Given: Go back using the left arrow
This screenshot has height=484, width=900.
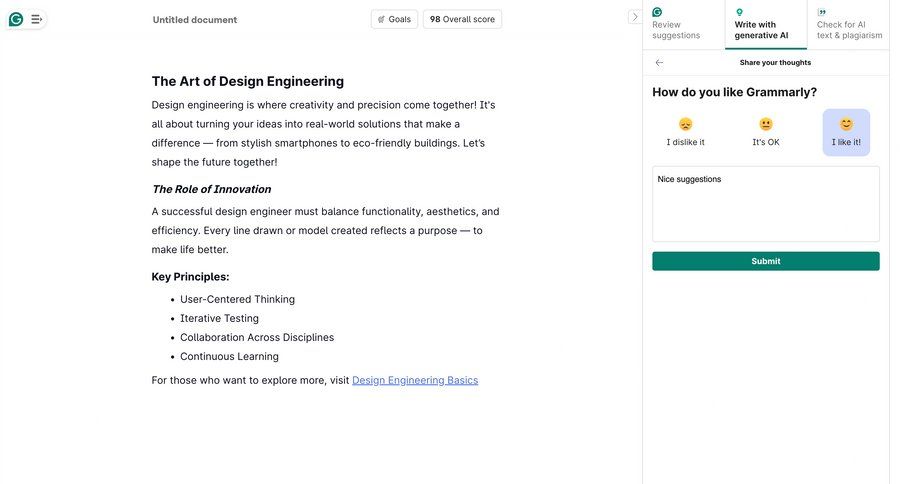Looking at the screenshot, I should (660, 63).
